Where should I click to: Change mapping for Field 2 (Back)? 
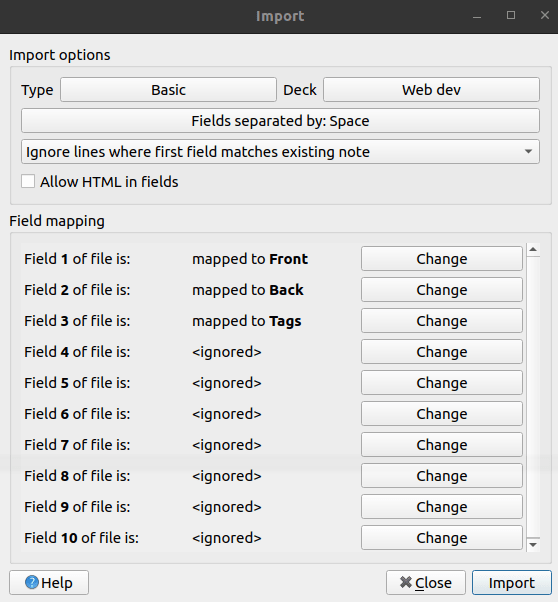pyautogui.click(x=442, y=290)
